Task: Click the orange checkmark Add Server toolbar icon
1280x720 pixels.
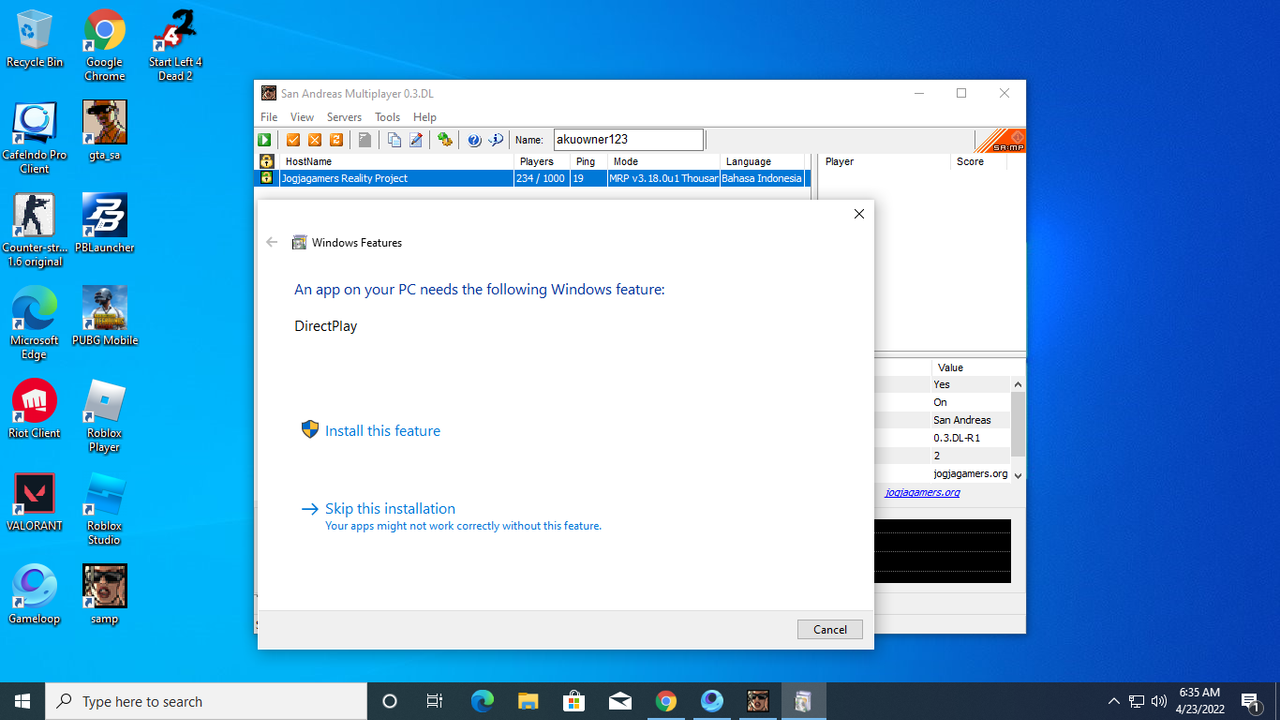Action: pyautogui.click(x=294, y=141)
